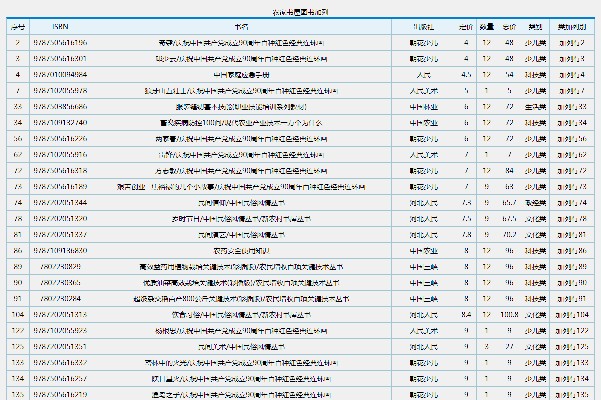Image resolution: width=601 pixels, height=400 pixels.
Task: Click the book title in row 125
Action: [241, 347]
